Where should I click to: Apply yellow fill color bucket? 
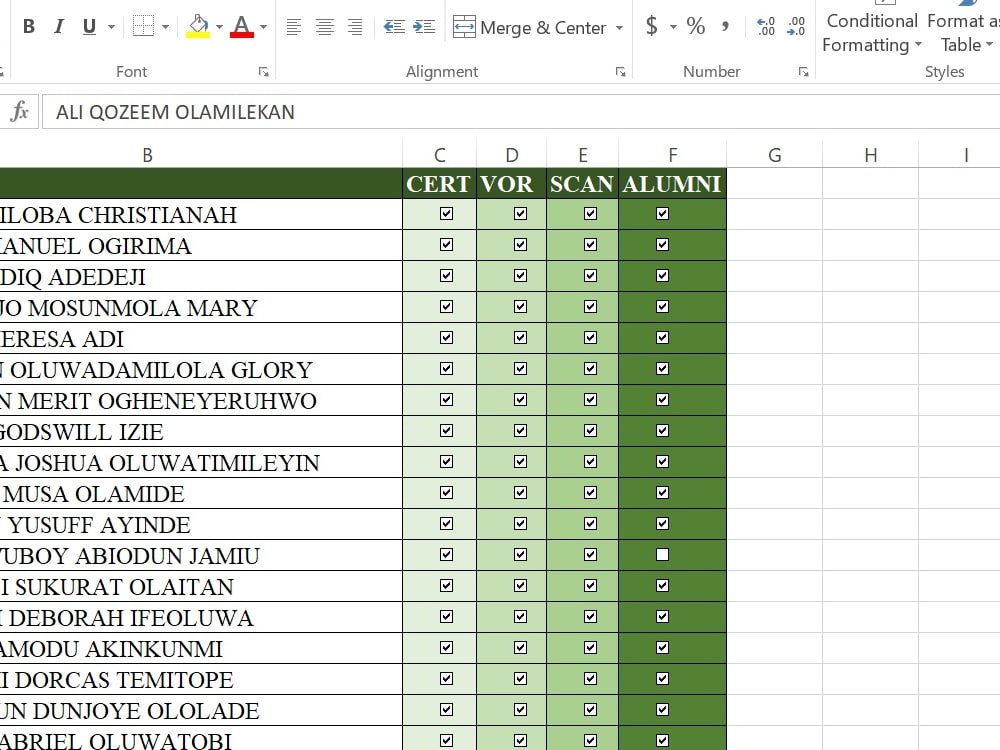pos(198,27)
